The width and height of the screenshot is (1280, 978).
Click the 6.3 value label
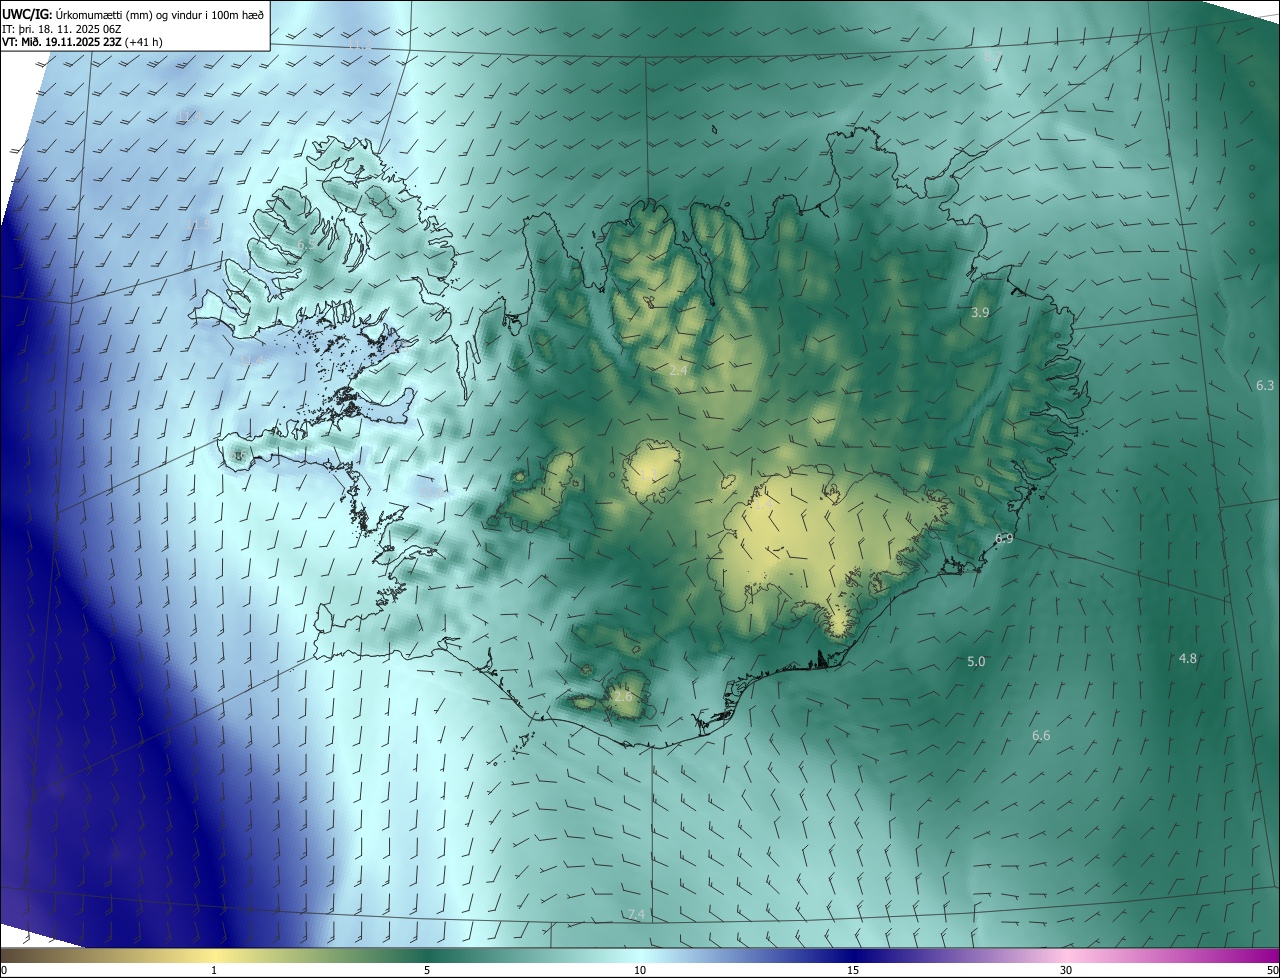1265,385
